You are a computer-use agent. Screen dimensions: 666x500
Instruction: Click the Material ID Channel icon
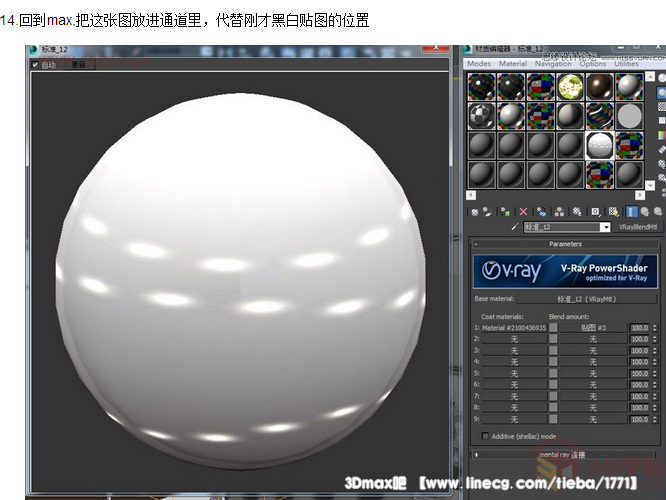(595, 212)
